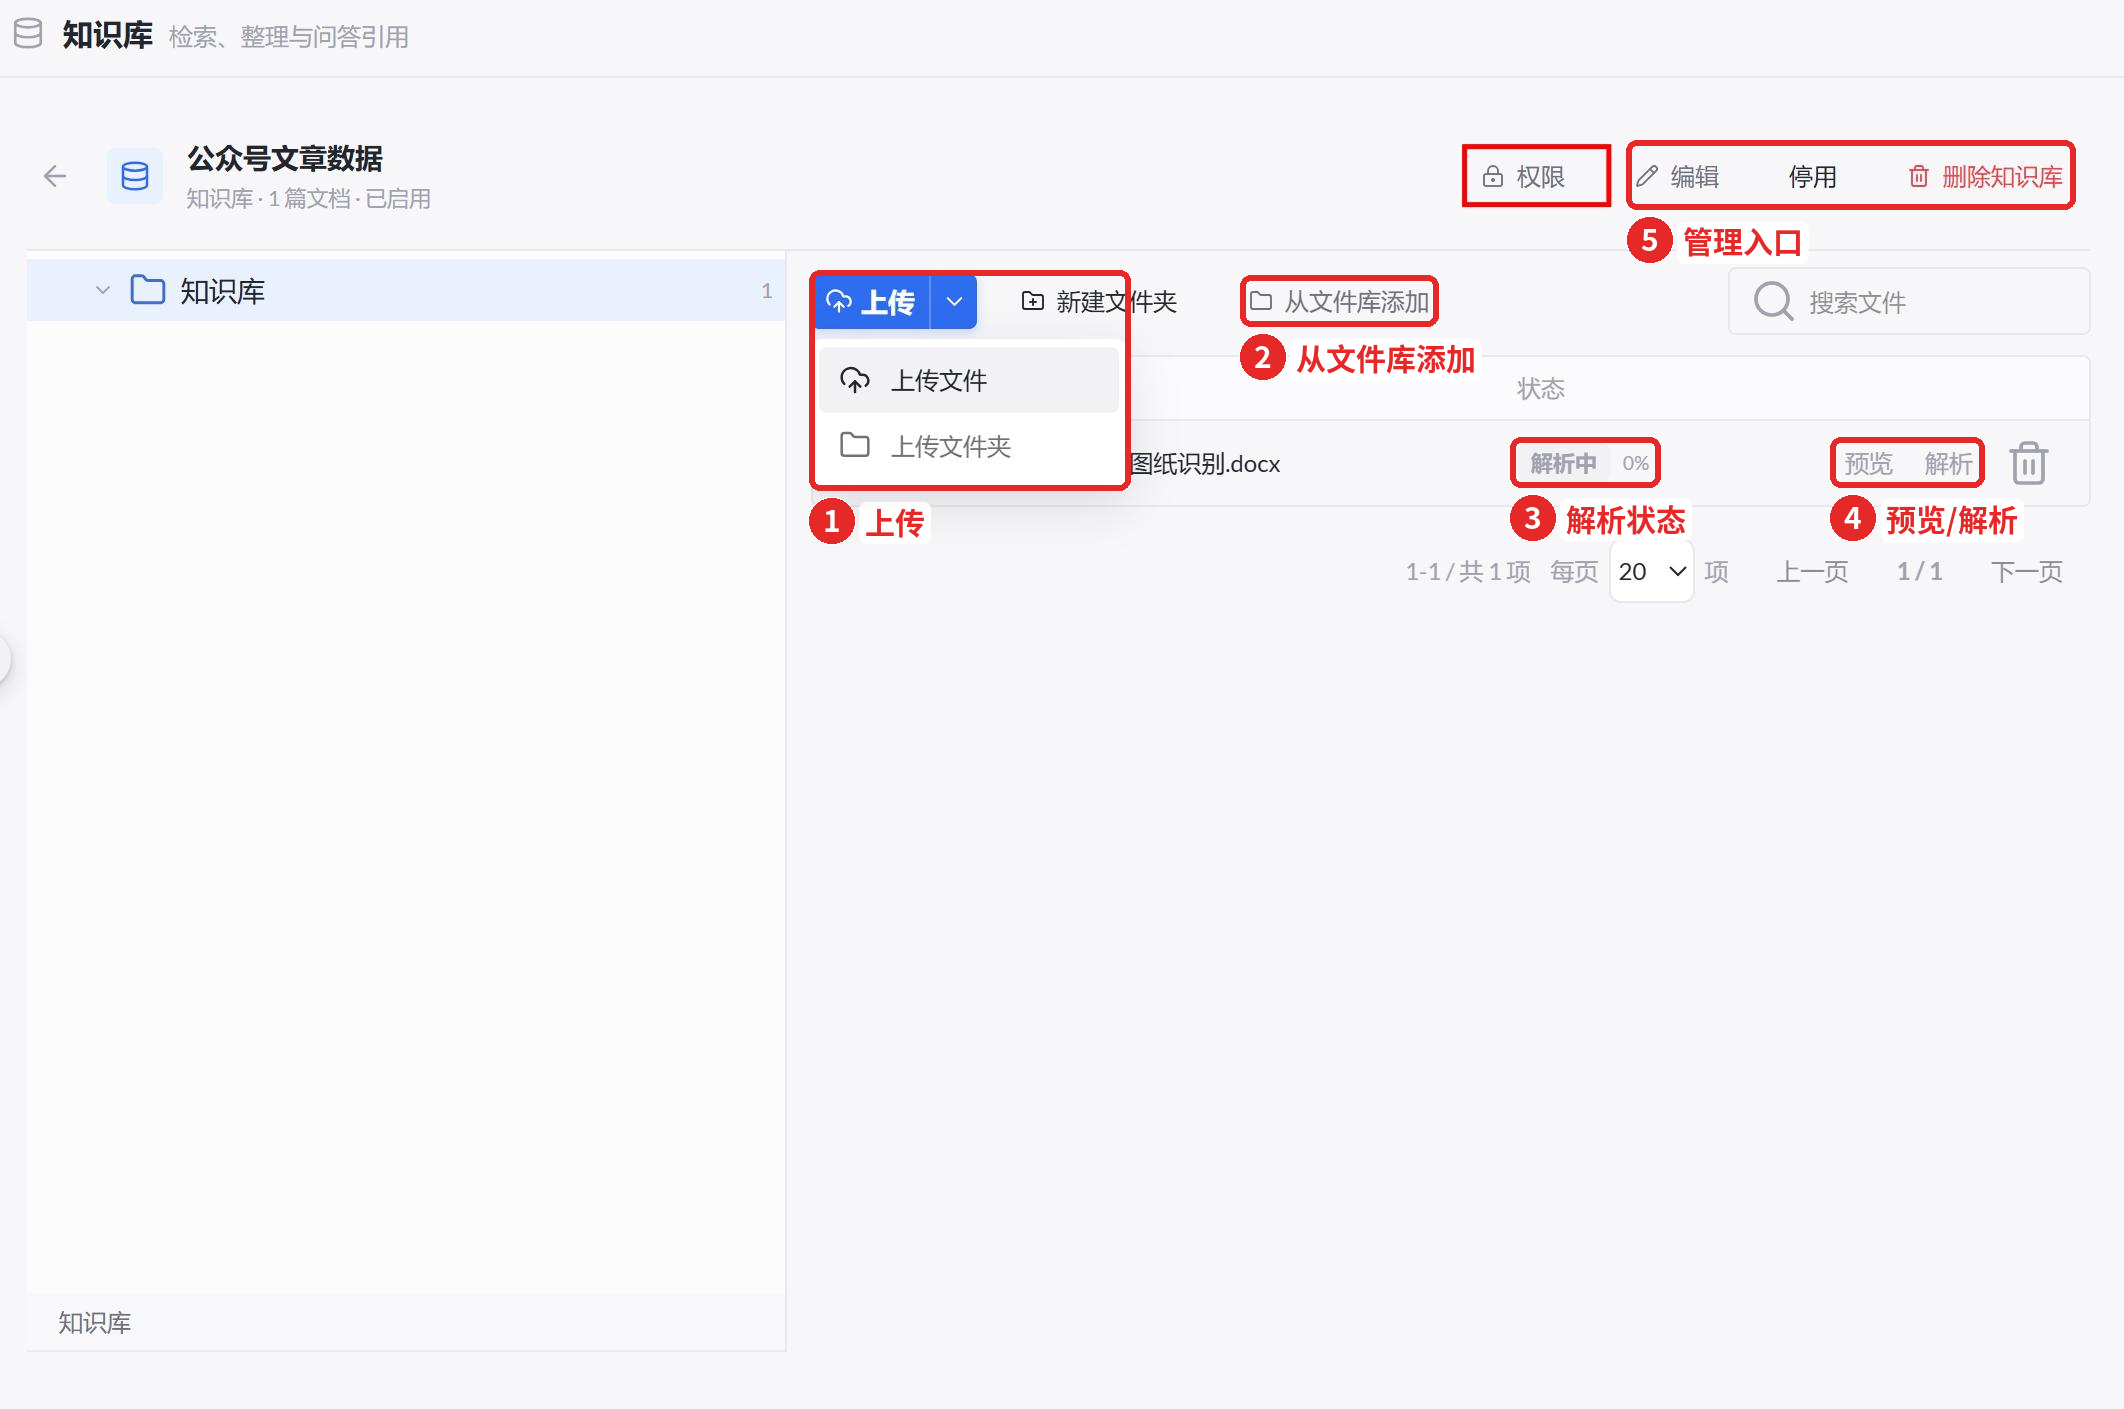2124x1409 pixels.
Task: Click 停用 to disable the knowledge base
Action: point(1812,177)
